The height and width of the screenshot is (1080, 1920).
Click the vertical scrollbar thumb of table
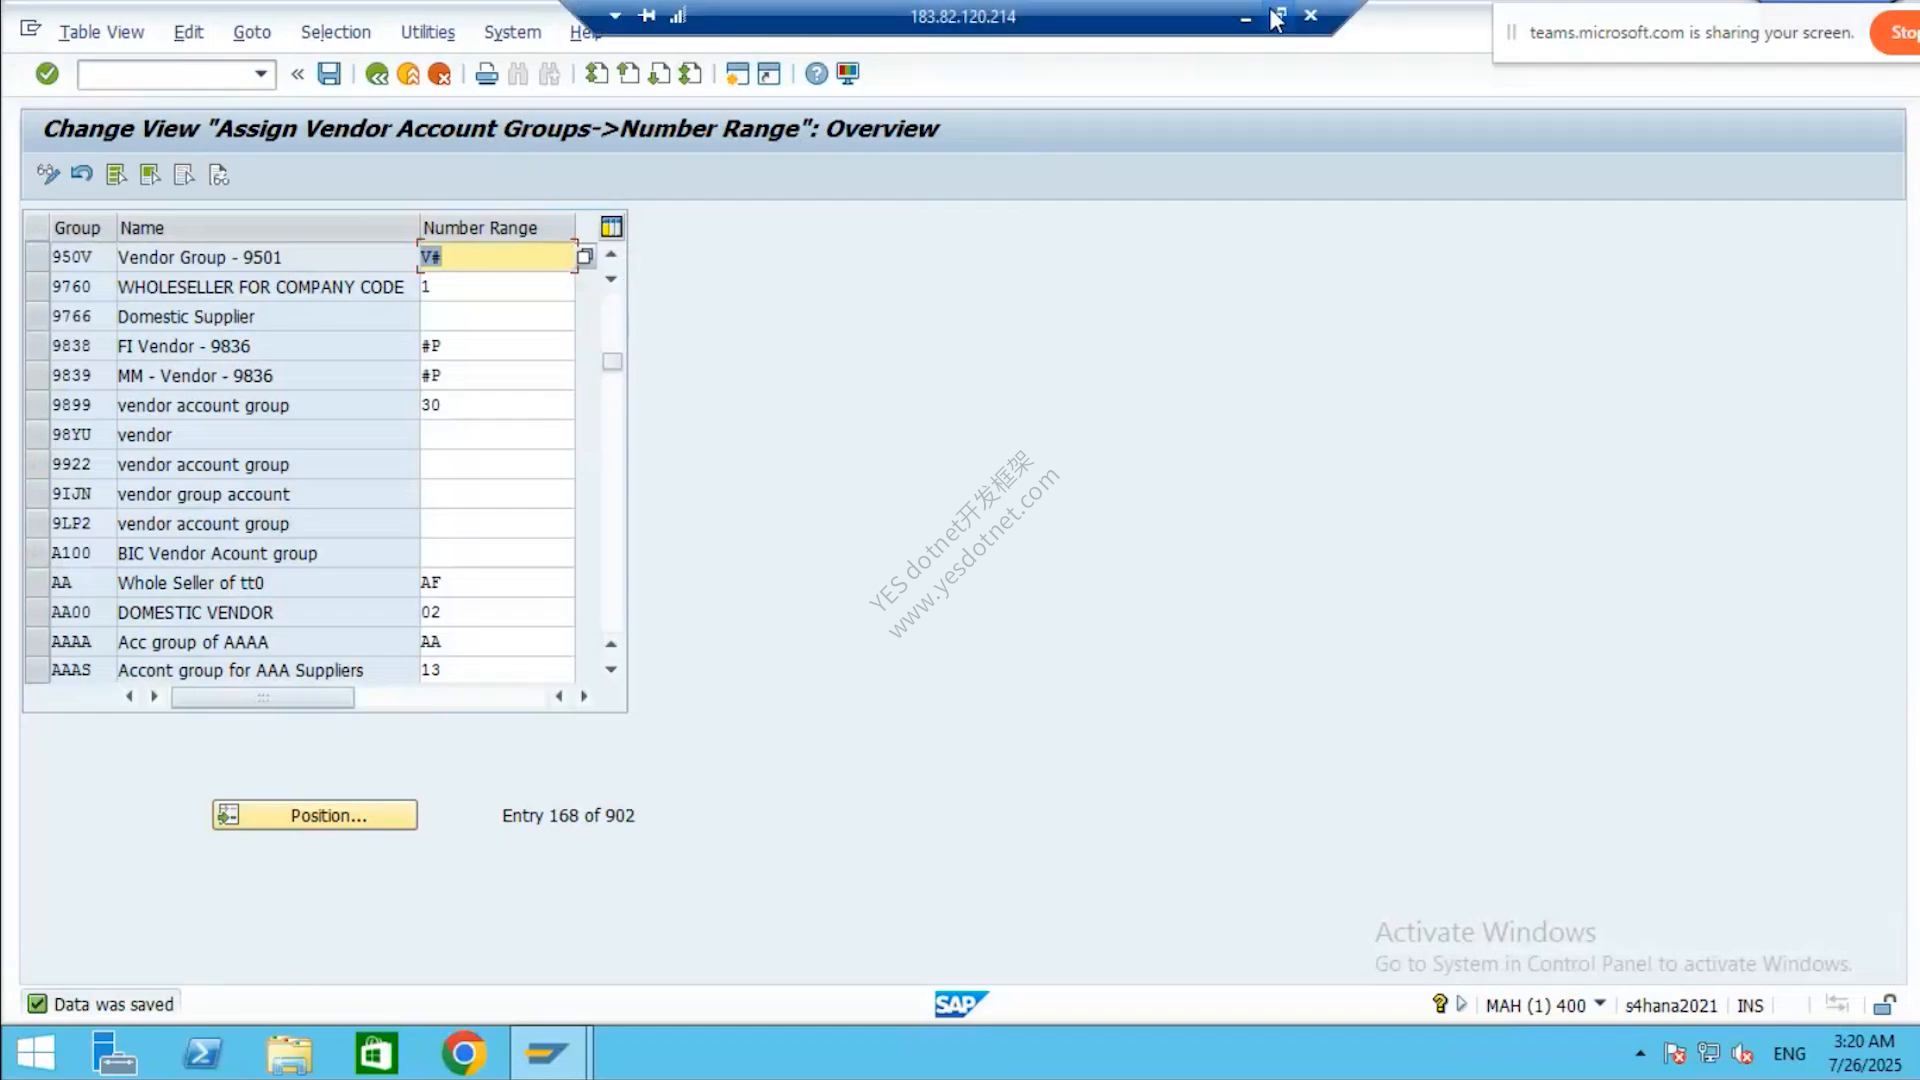point(612,362)
